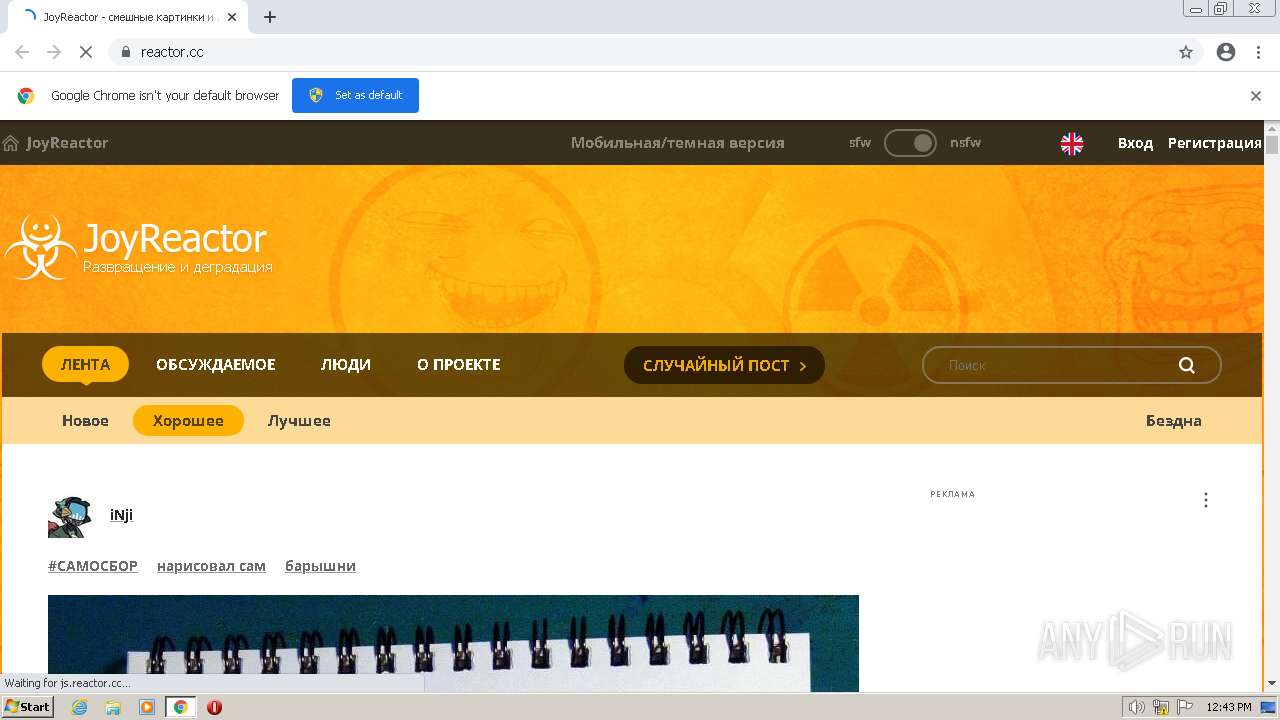The height and width of the screenshot is (720, 1280).
Task: Open Мобильная/темная версия link
Action: coord(678,143)
